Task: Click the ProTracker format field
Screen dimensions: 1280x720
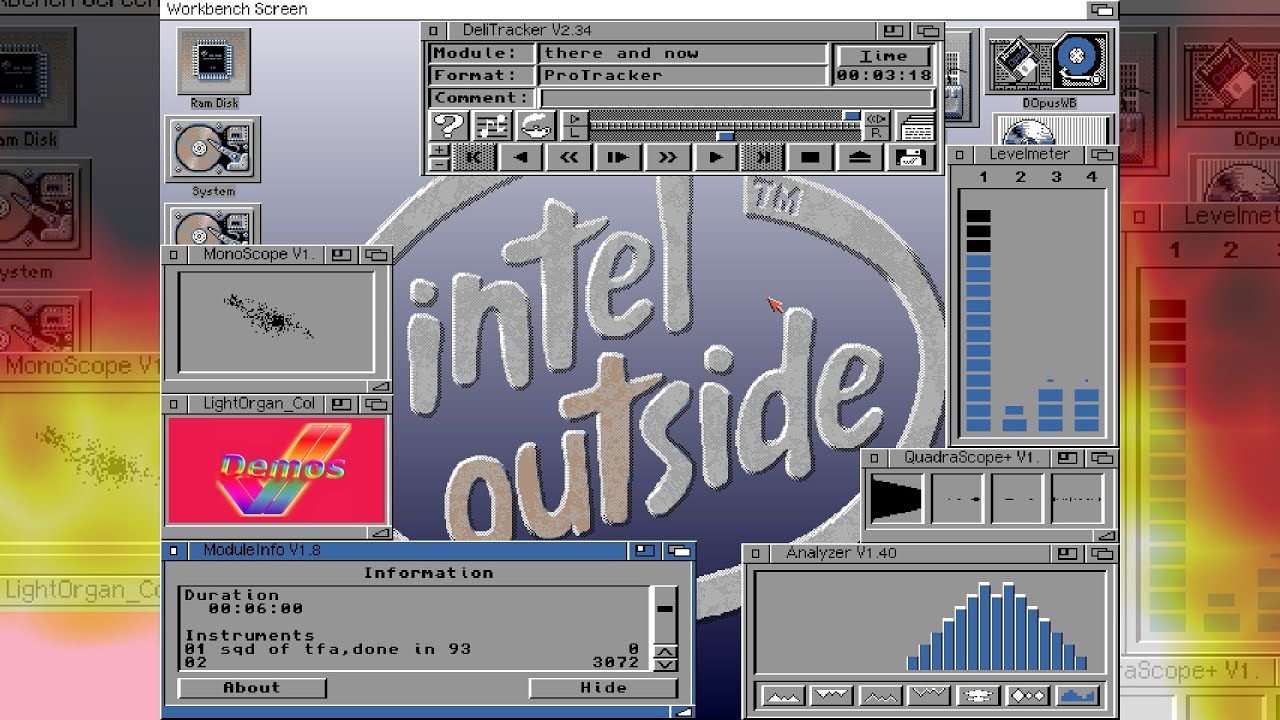Action: coord(683,76)
